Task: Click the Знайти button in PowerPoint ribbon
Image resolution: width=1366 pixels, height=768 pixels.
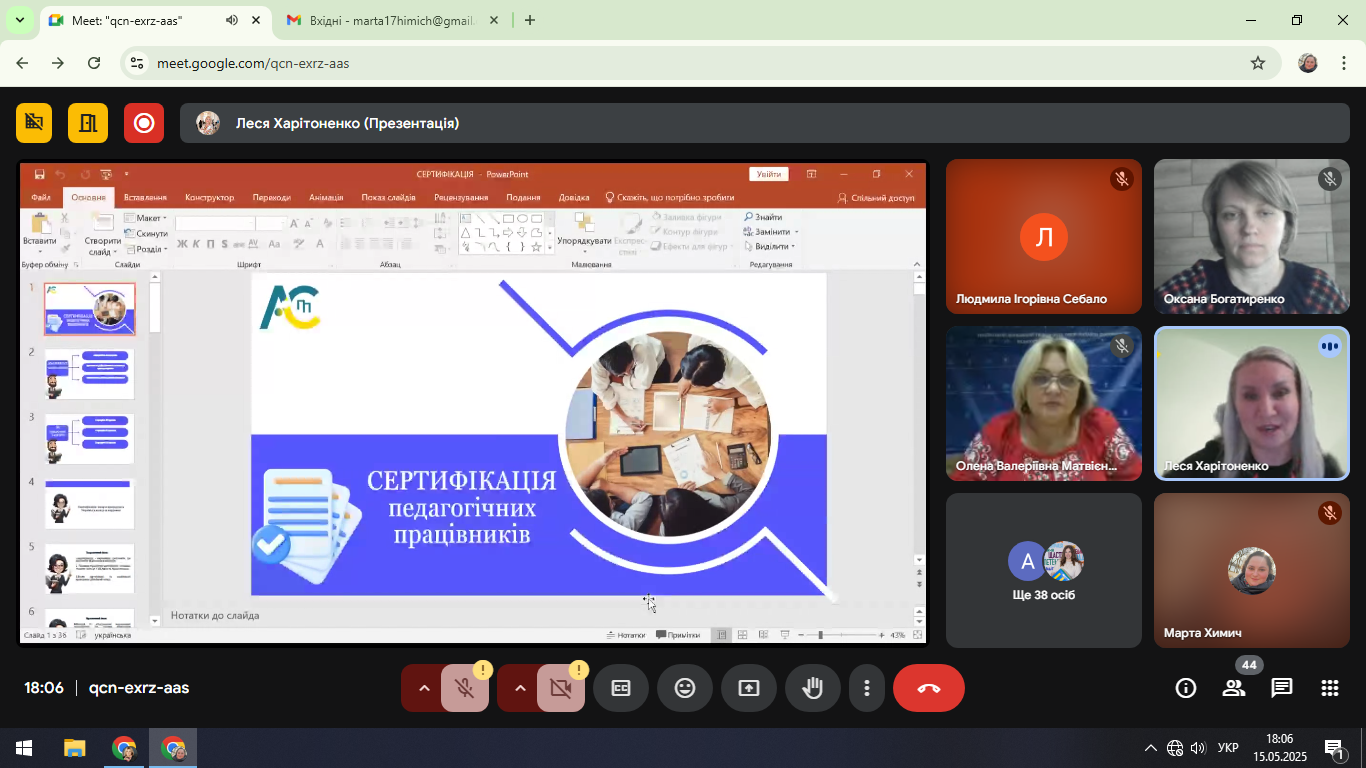Action: point(763,217)
